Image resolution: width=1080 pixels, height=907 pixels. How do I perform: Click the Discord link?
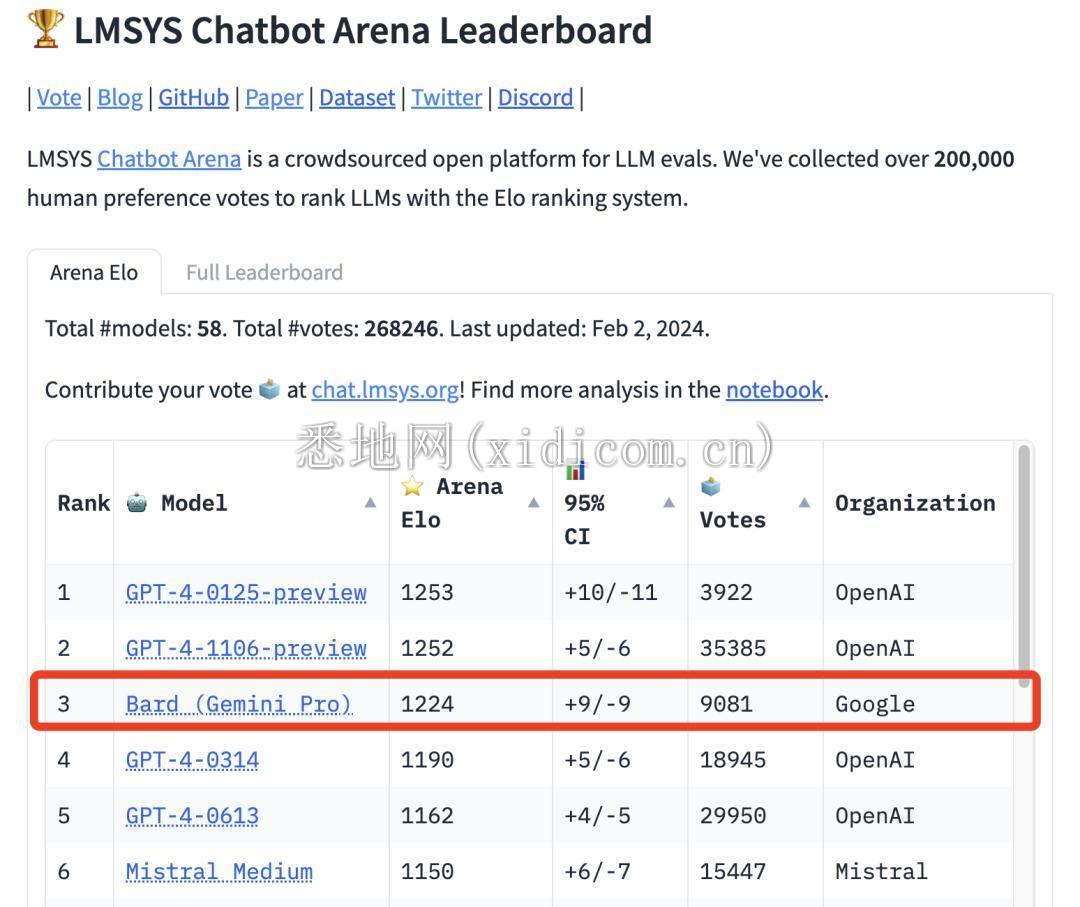[535, 97]
